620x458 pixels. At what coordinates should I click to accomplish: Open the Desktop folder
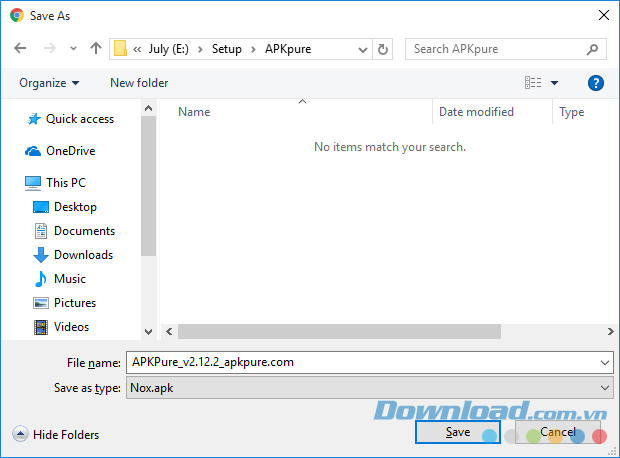tap(75, 207)
